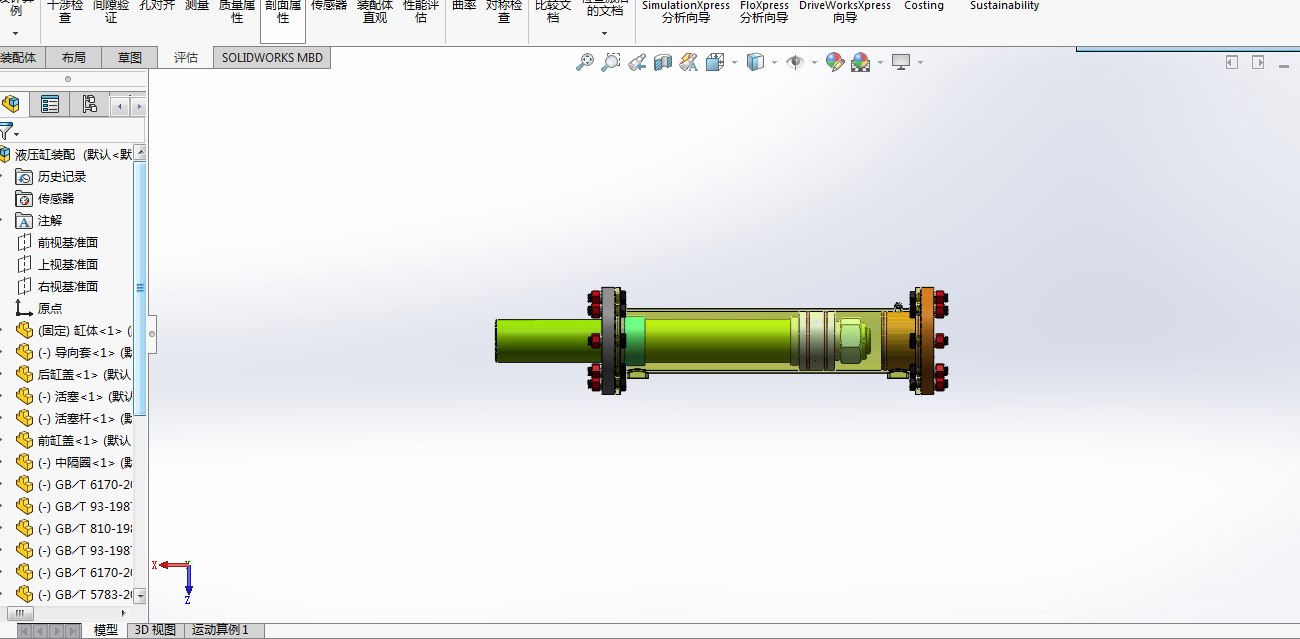Screen dimensions: 1300x639
Task: Toggle the Section View icon
Action: point(662,62)
